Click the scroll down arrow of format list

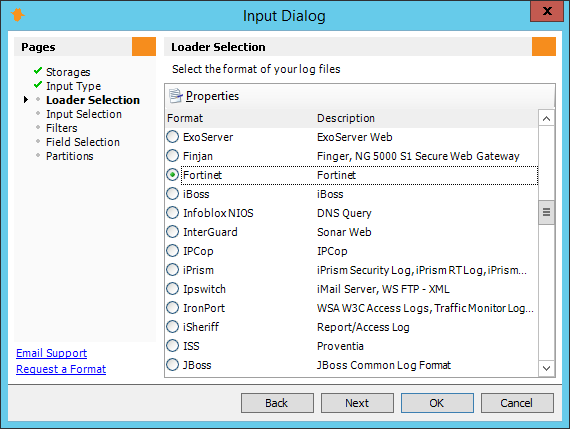[546, 368]
